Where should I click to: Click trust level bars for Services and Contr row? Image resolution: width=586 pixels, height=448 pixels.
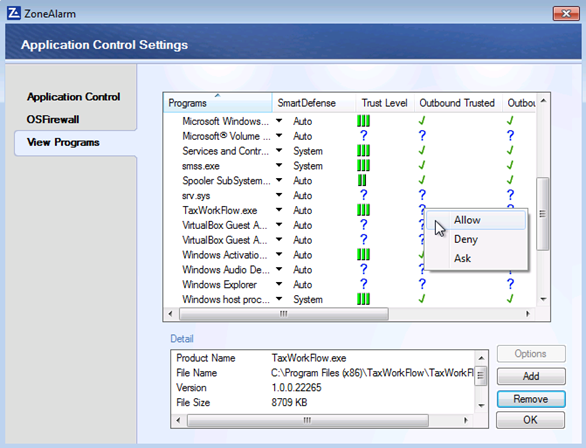[363, 151]
